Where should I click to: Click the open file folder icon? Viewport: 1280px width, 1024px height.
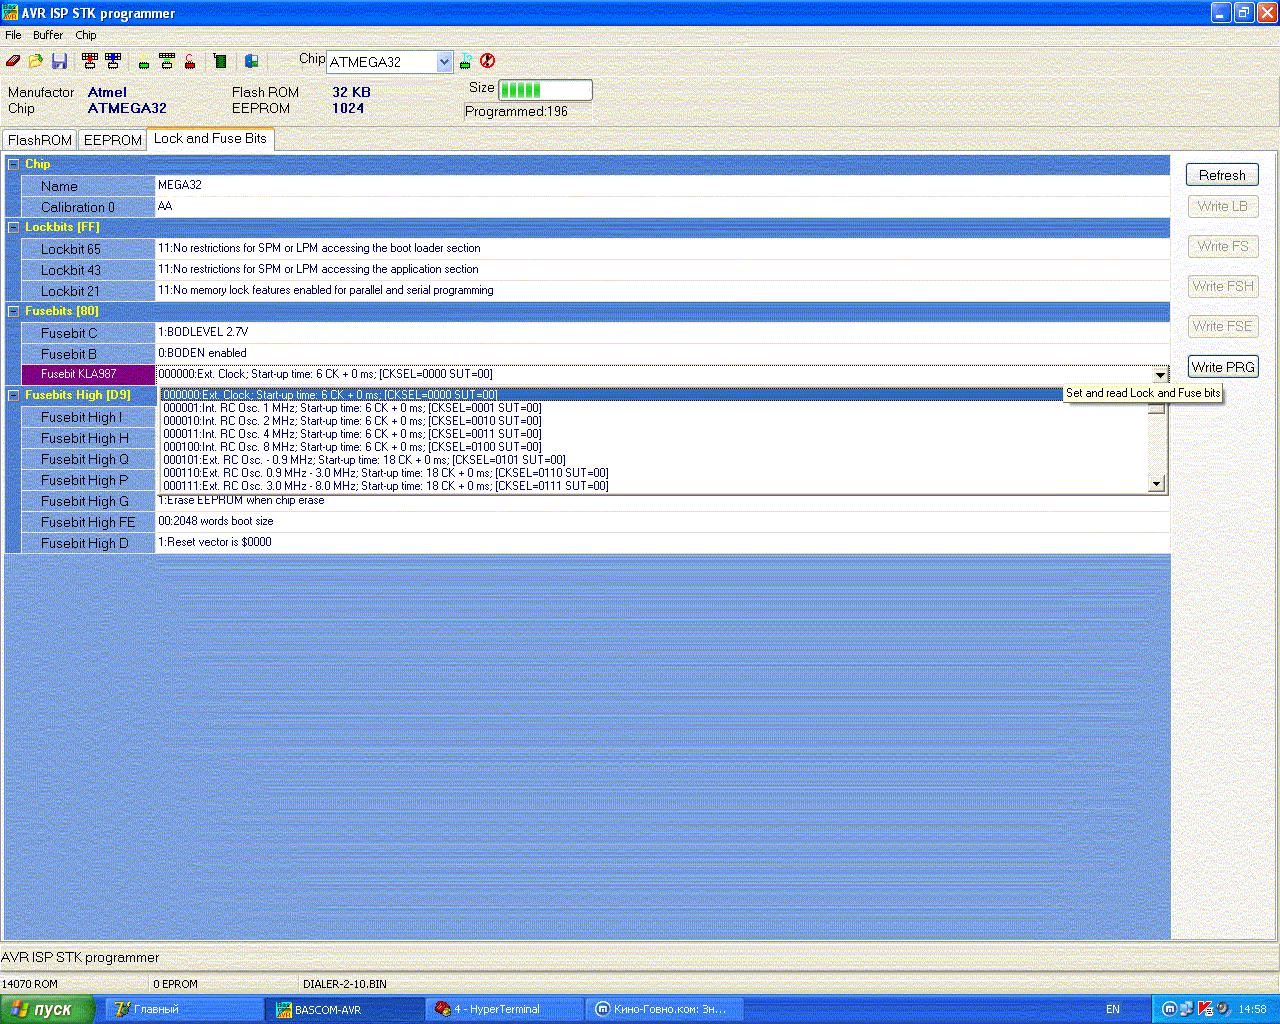[x=36, y=61]
